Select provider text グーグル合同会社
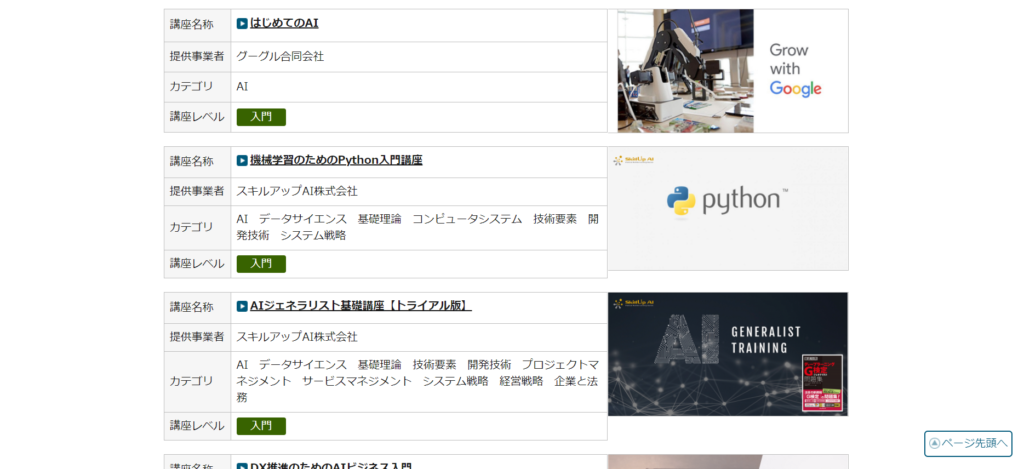1024x469 pixels. [x=280, y=57]
